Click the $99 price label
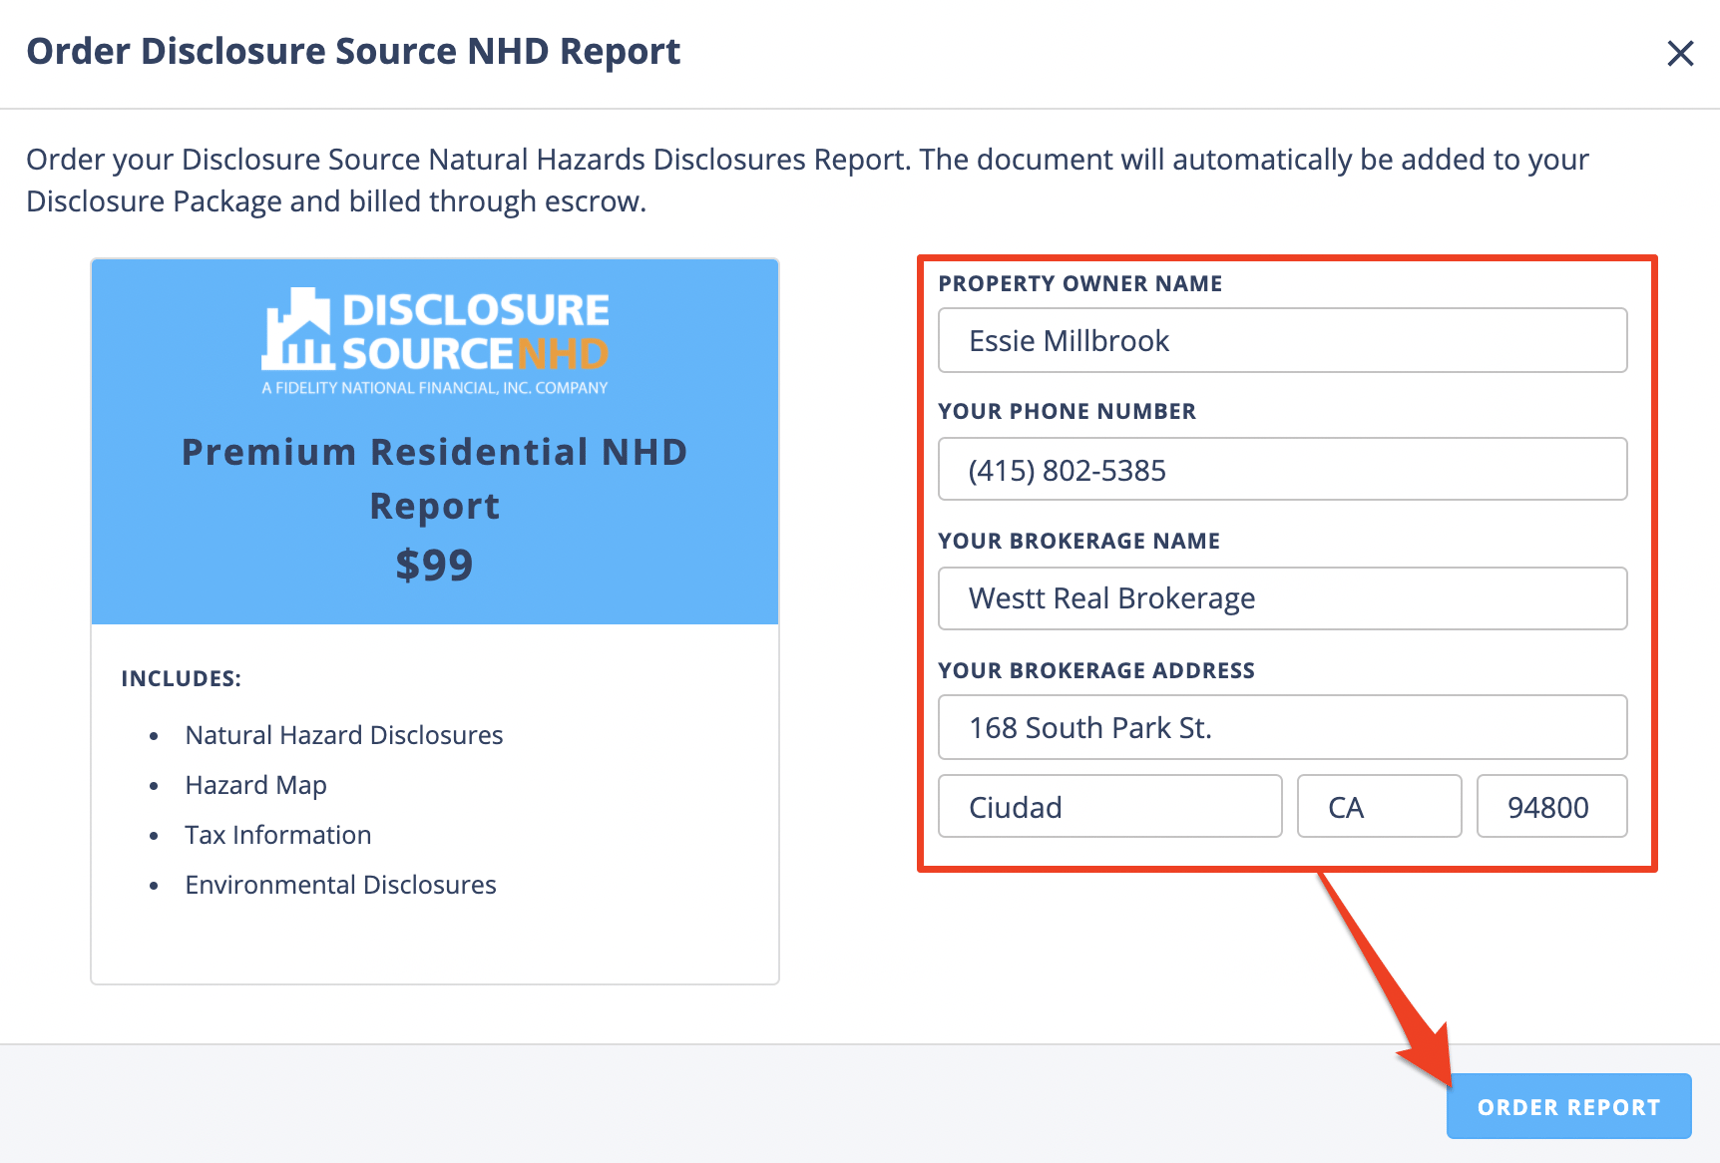1720x1163 pixels. 435,564
